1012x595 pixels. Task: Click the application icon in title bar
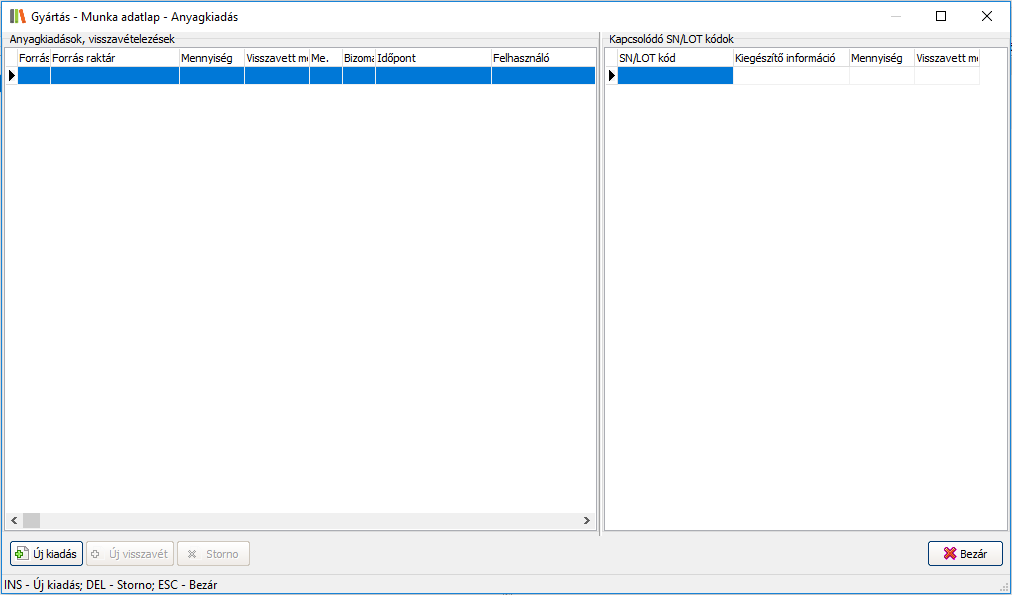(x=18, y=17)
